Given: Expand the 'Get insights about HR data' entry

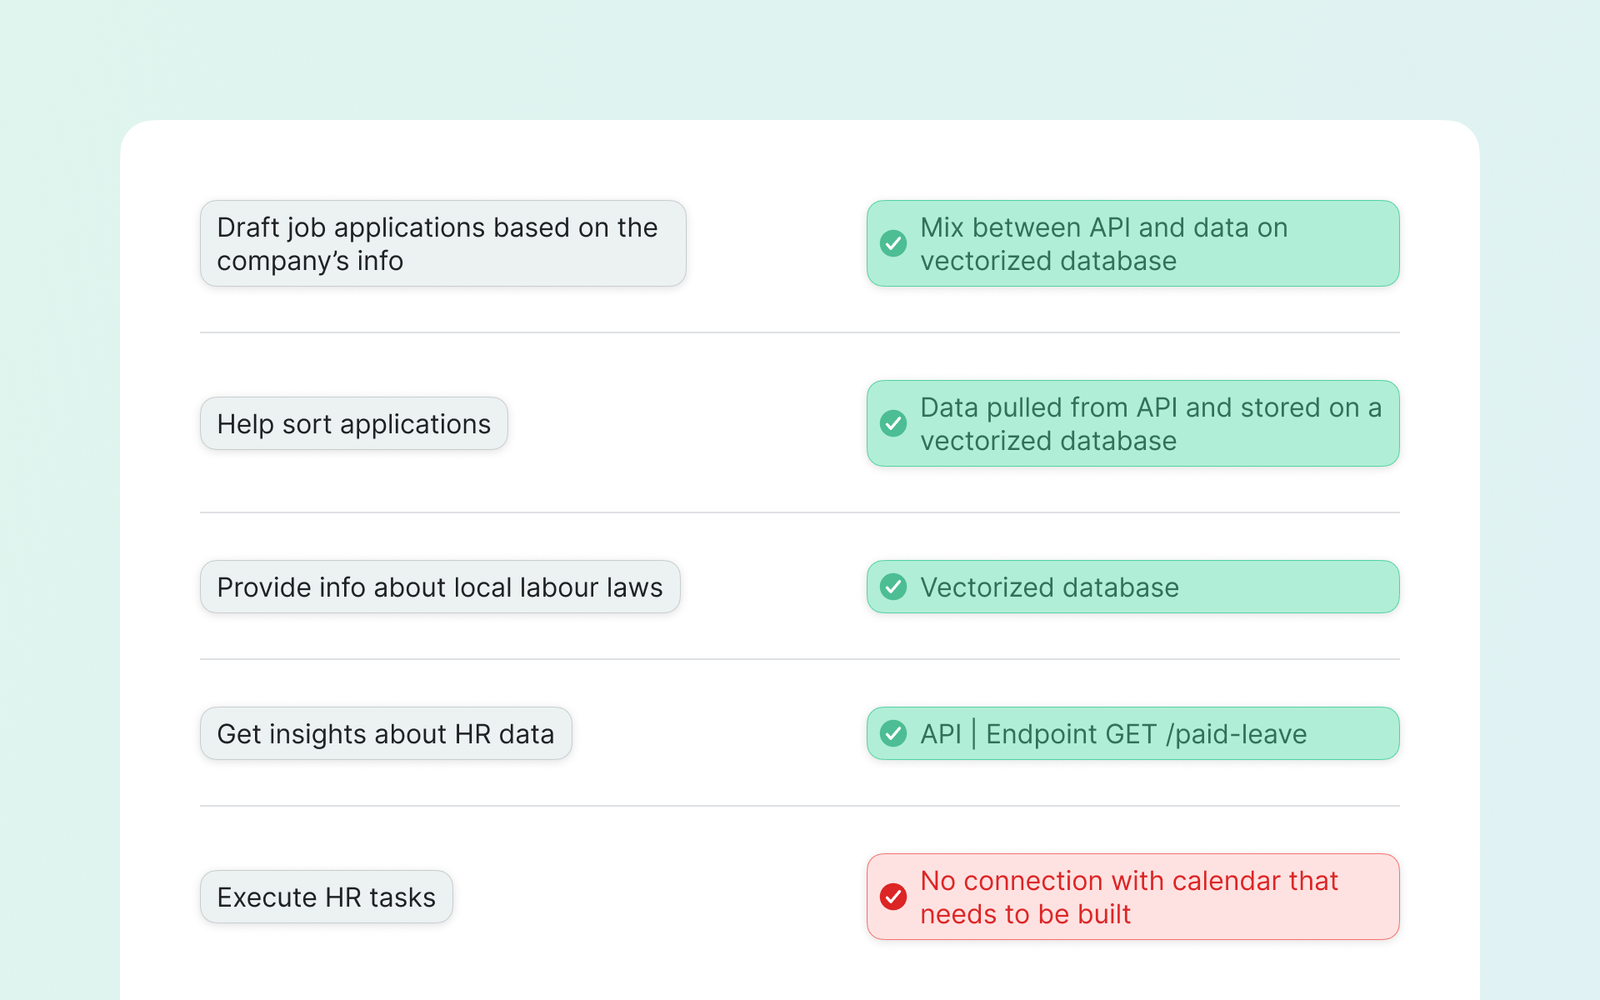Looking at the screenshot, I should pos(386,733).
